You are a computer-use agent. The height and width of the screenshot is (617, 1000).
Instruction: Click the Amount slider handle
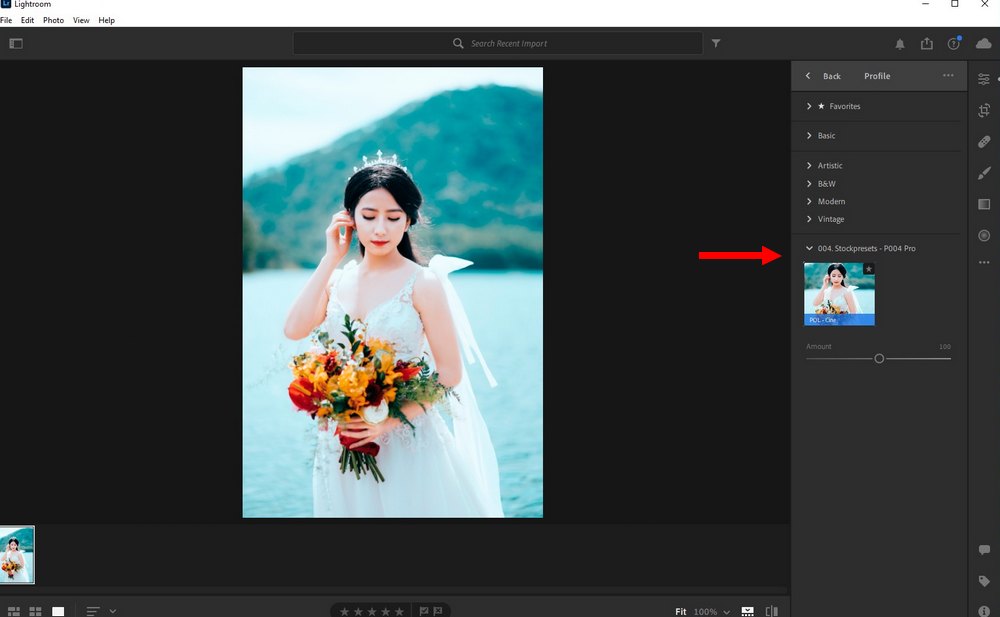point(879,358)
